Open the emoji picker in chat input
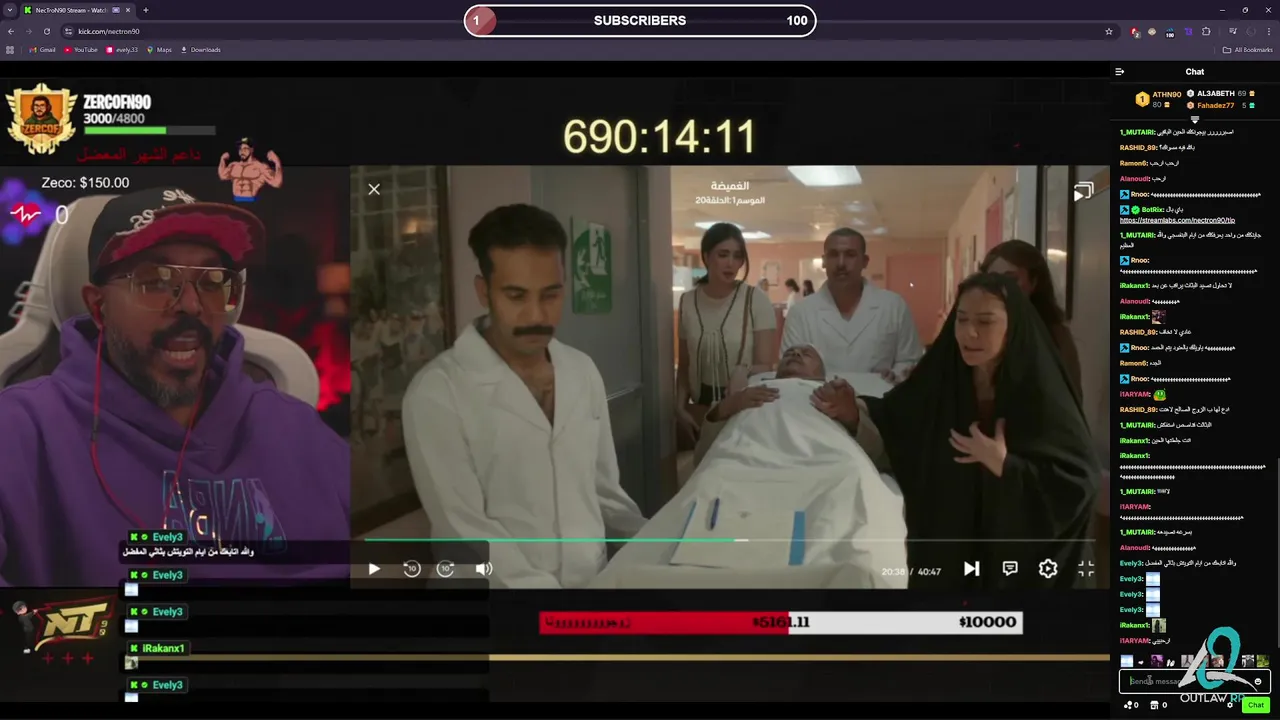The image size is (1280, 720). click(x=1258, y=682)
